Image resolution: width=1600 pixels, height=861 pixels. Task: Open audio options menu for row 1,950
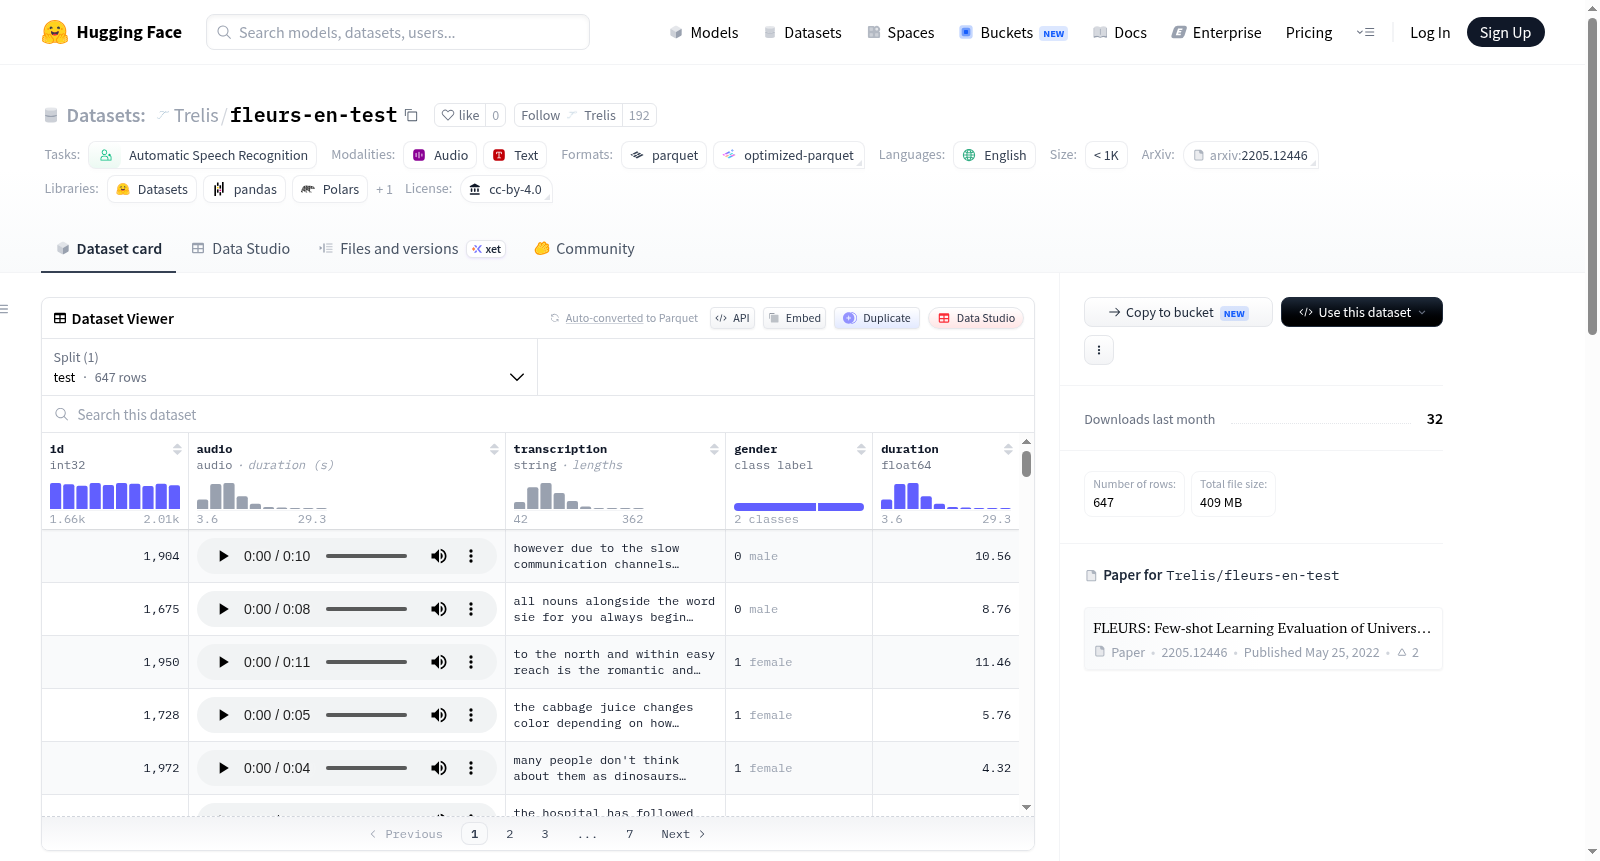[x=471, y=662]
